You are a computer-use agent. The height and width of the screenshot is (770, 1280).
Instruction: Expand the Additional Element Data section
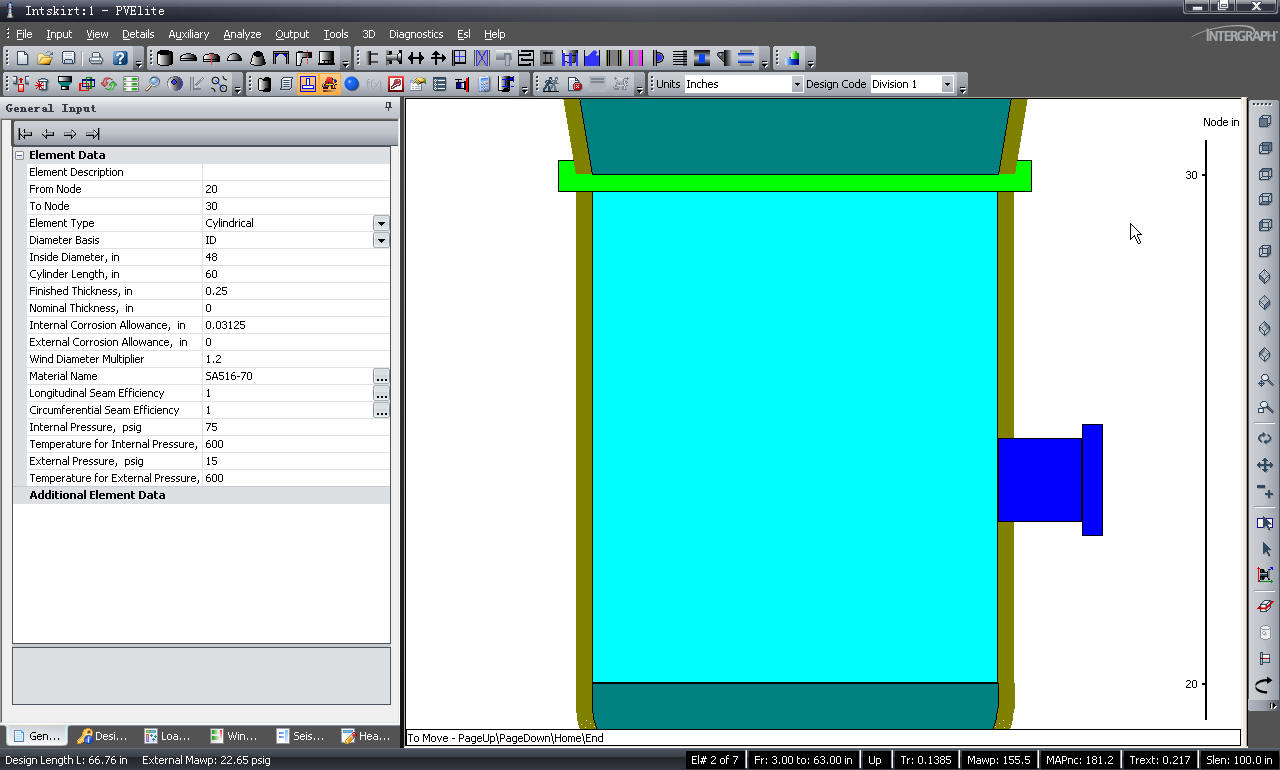[x=97, y=495]
